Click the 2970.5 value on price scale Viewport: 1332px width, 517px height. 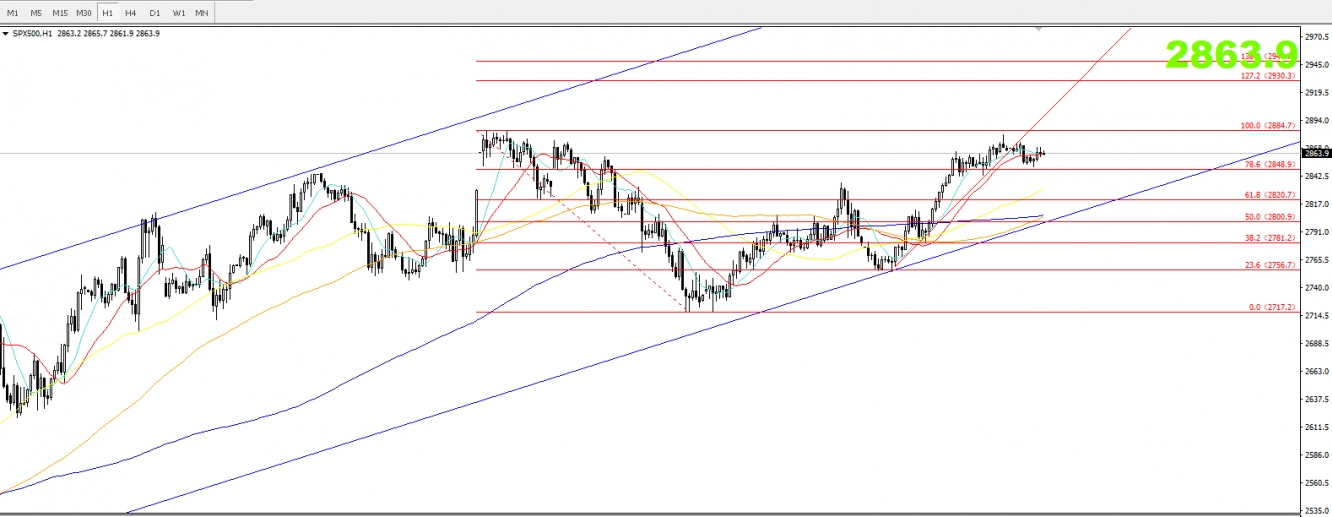pyautogui.click(x=1316, y=36)
